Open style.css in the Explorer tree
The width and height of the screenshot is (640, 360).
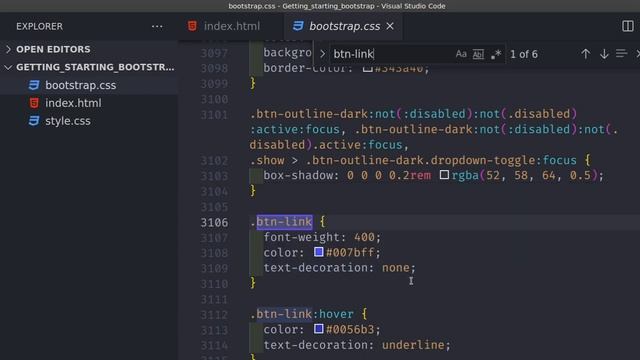tap(89, 121)
